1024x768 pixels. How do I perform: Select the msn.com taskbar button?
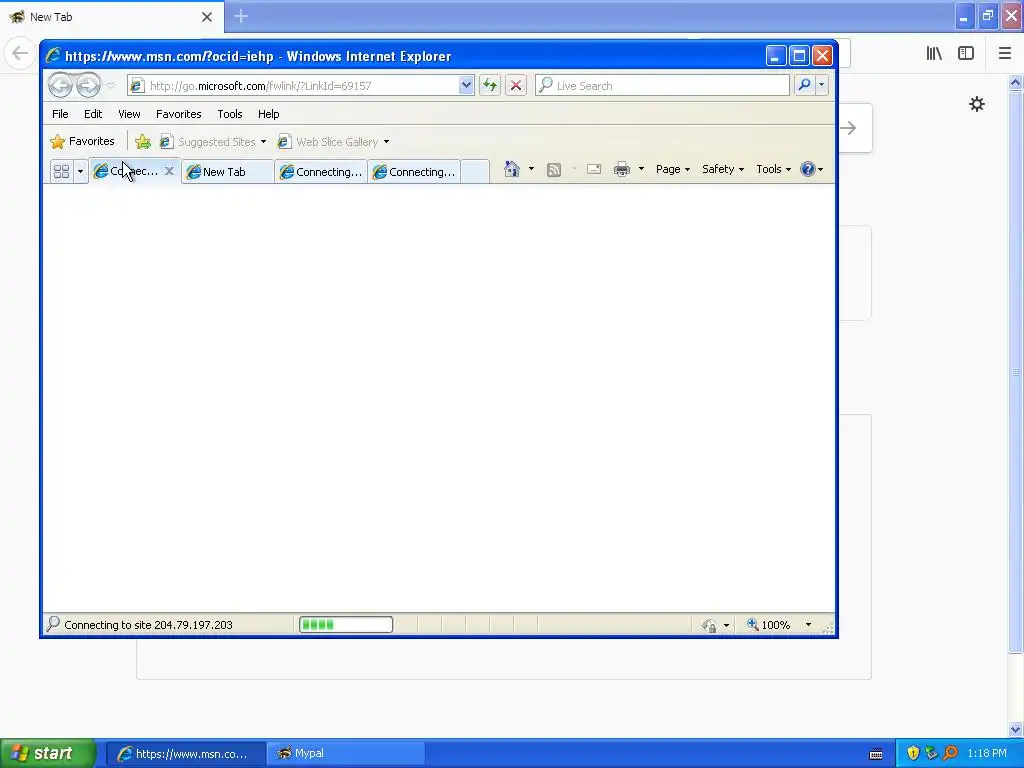(185, 754)
